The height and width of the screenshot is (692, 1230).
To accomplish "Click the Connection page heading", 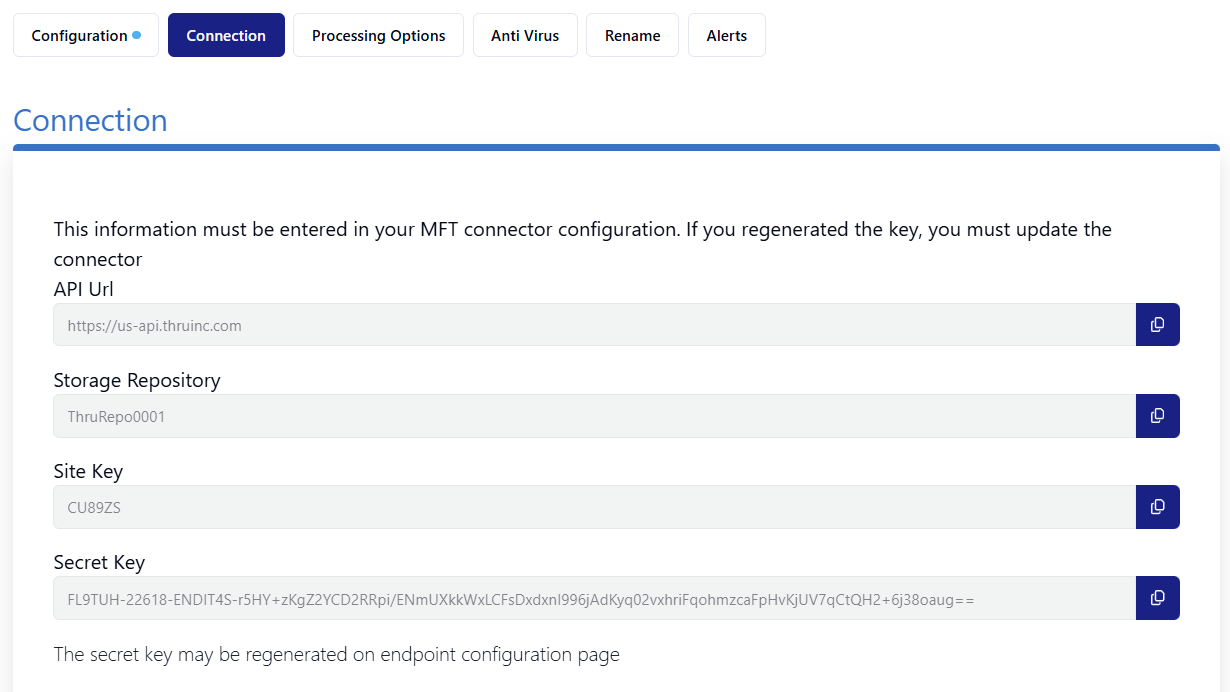I will click(x=90, y=120).
